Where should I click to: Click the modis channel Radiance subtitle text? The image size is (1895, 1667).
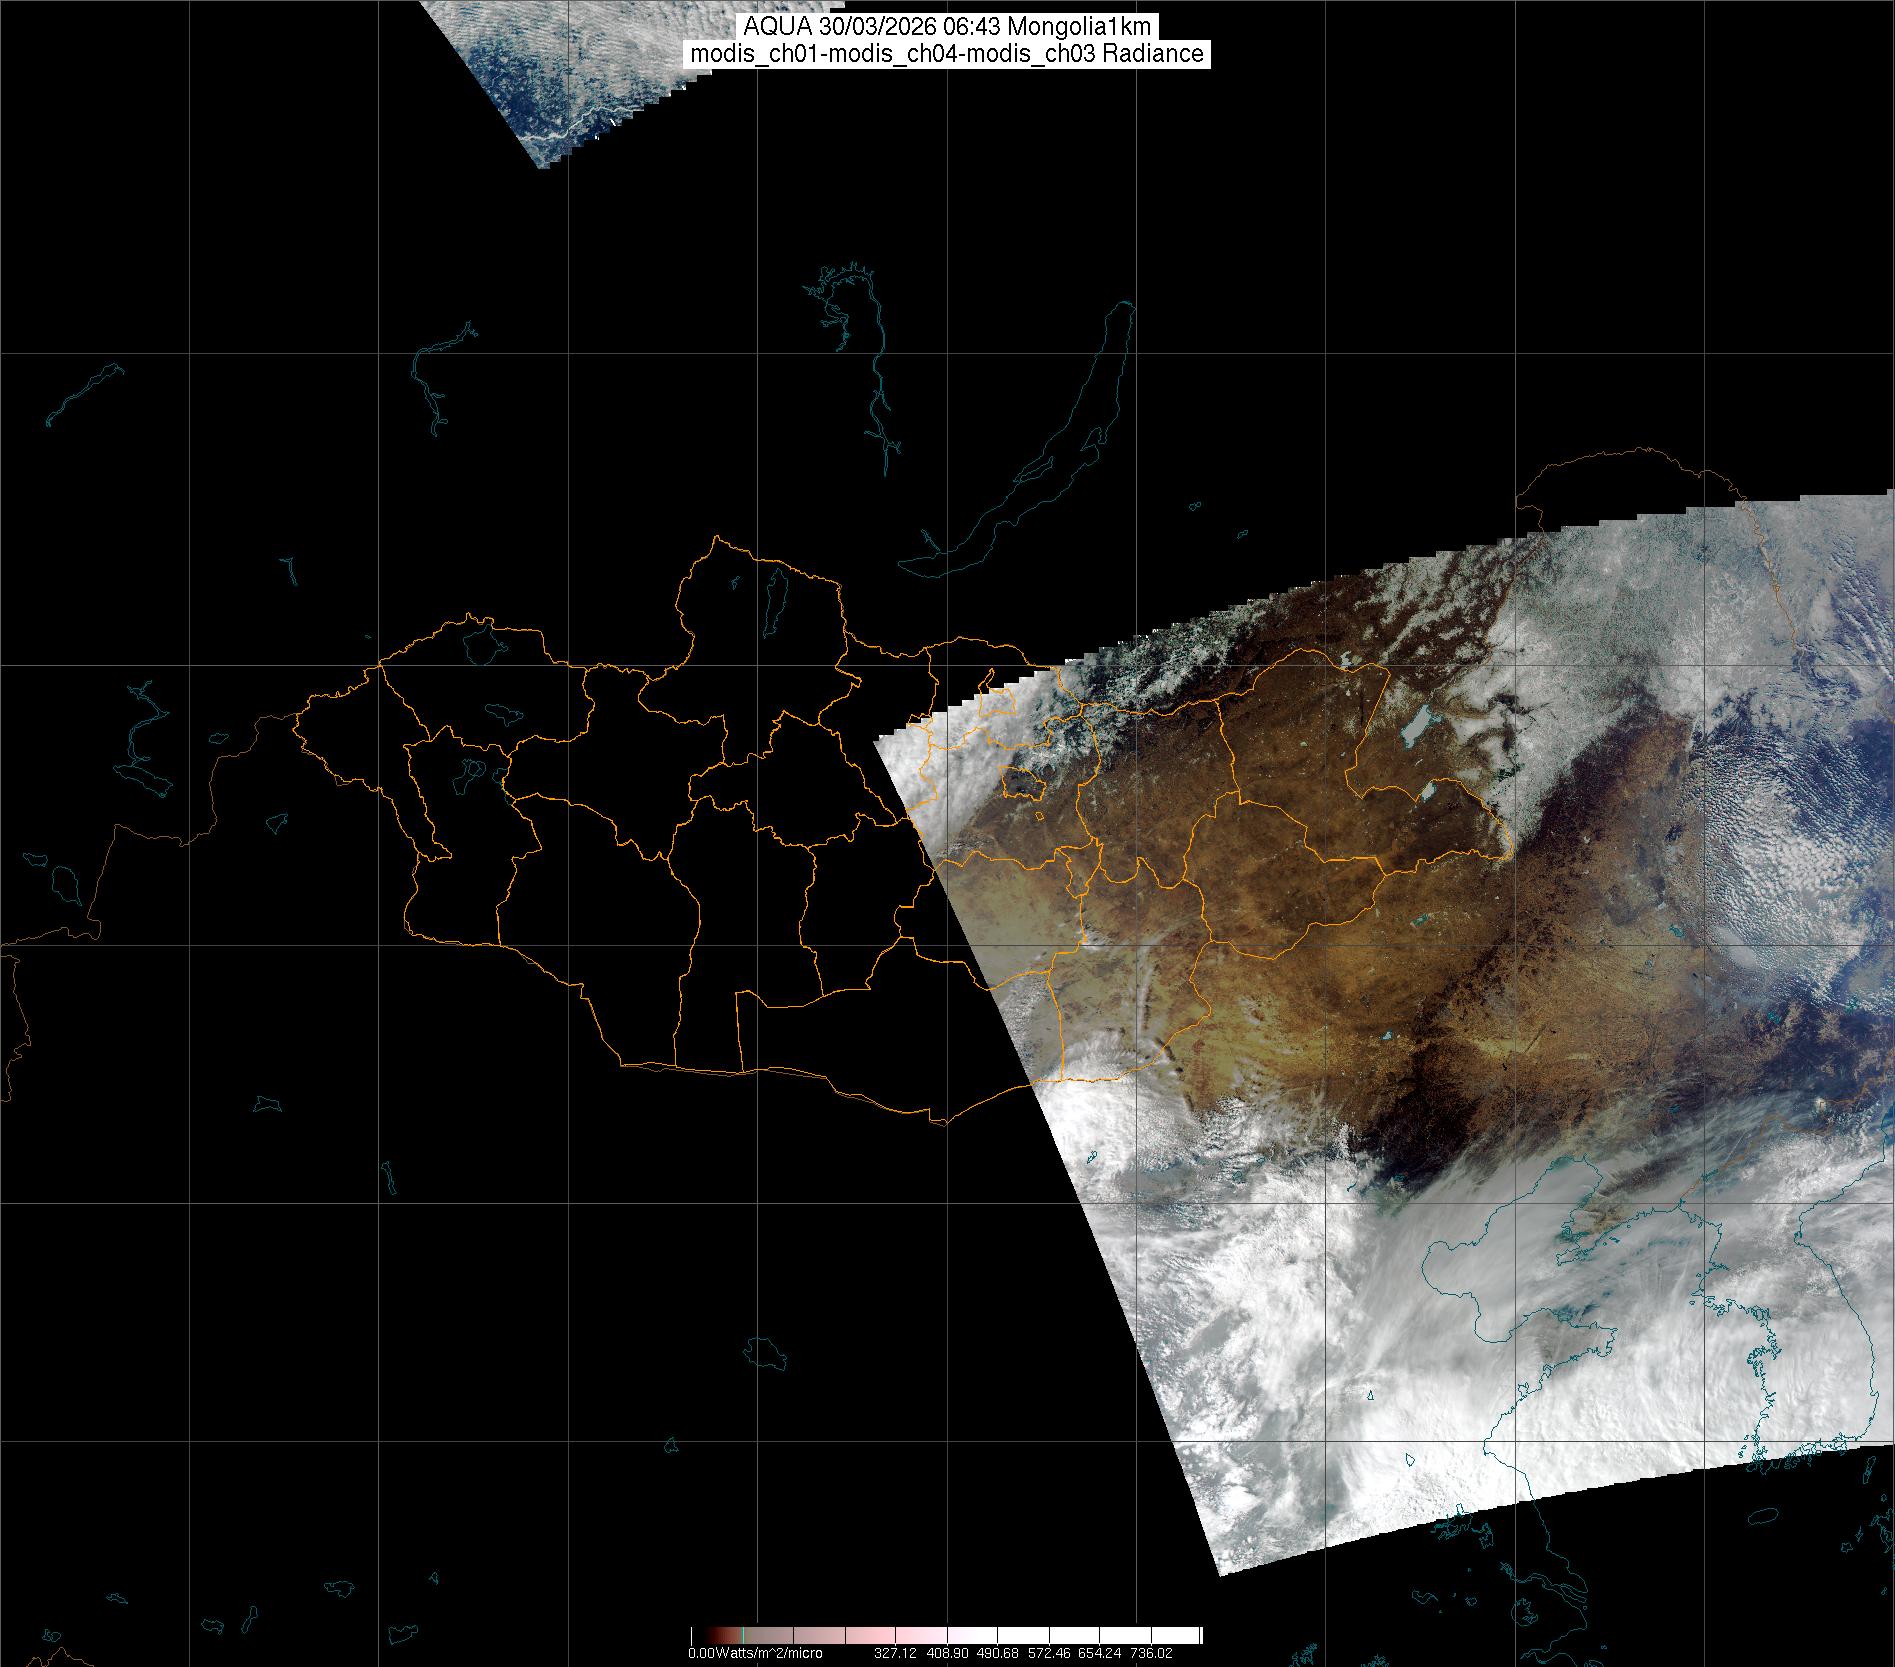946,54
